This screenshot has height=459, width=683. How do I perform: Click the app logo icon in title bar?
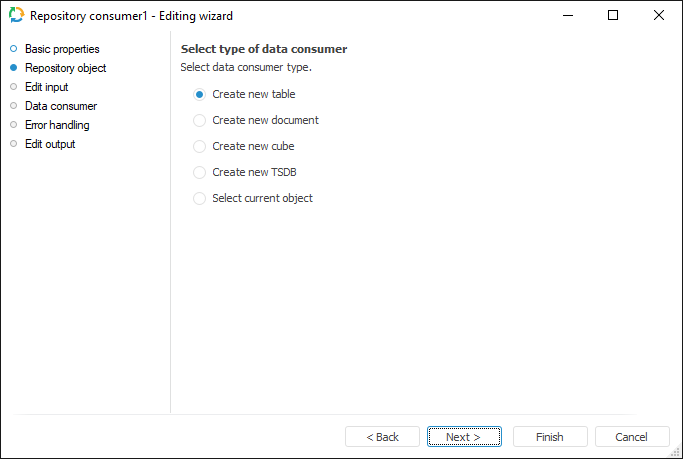pyautogui.click(x=16, y=16)
